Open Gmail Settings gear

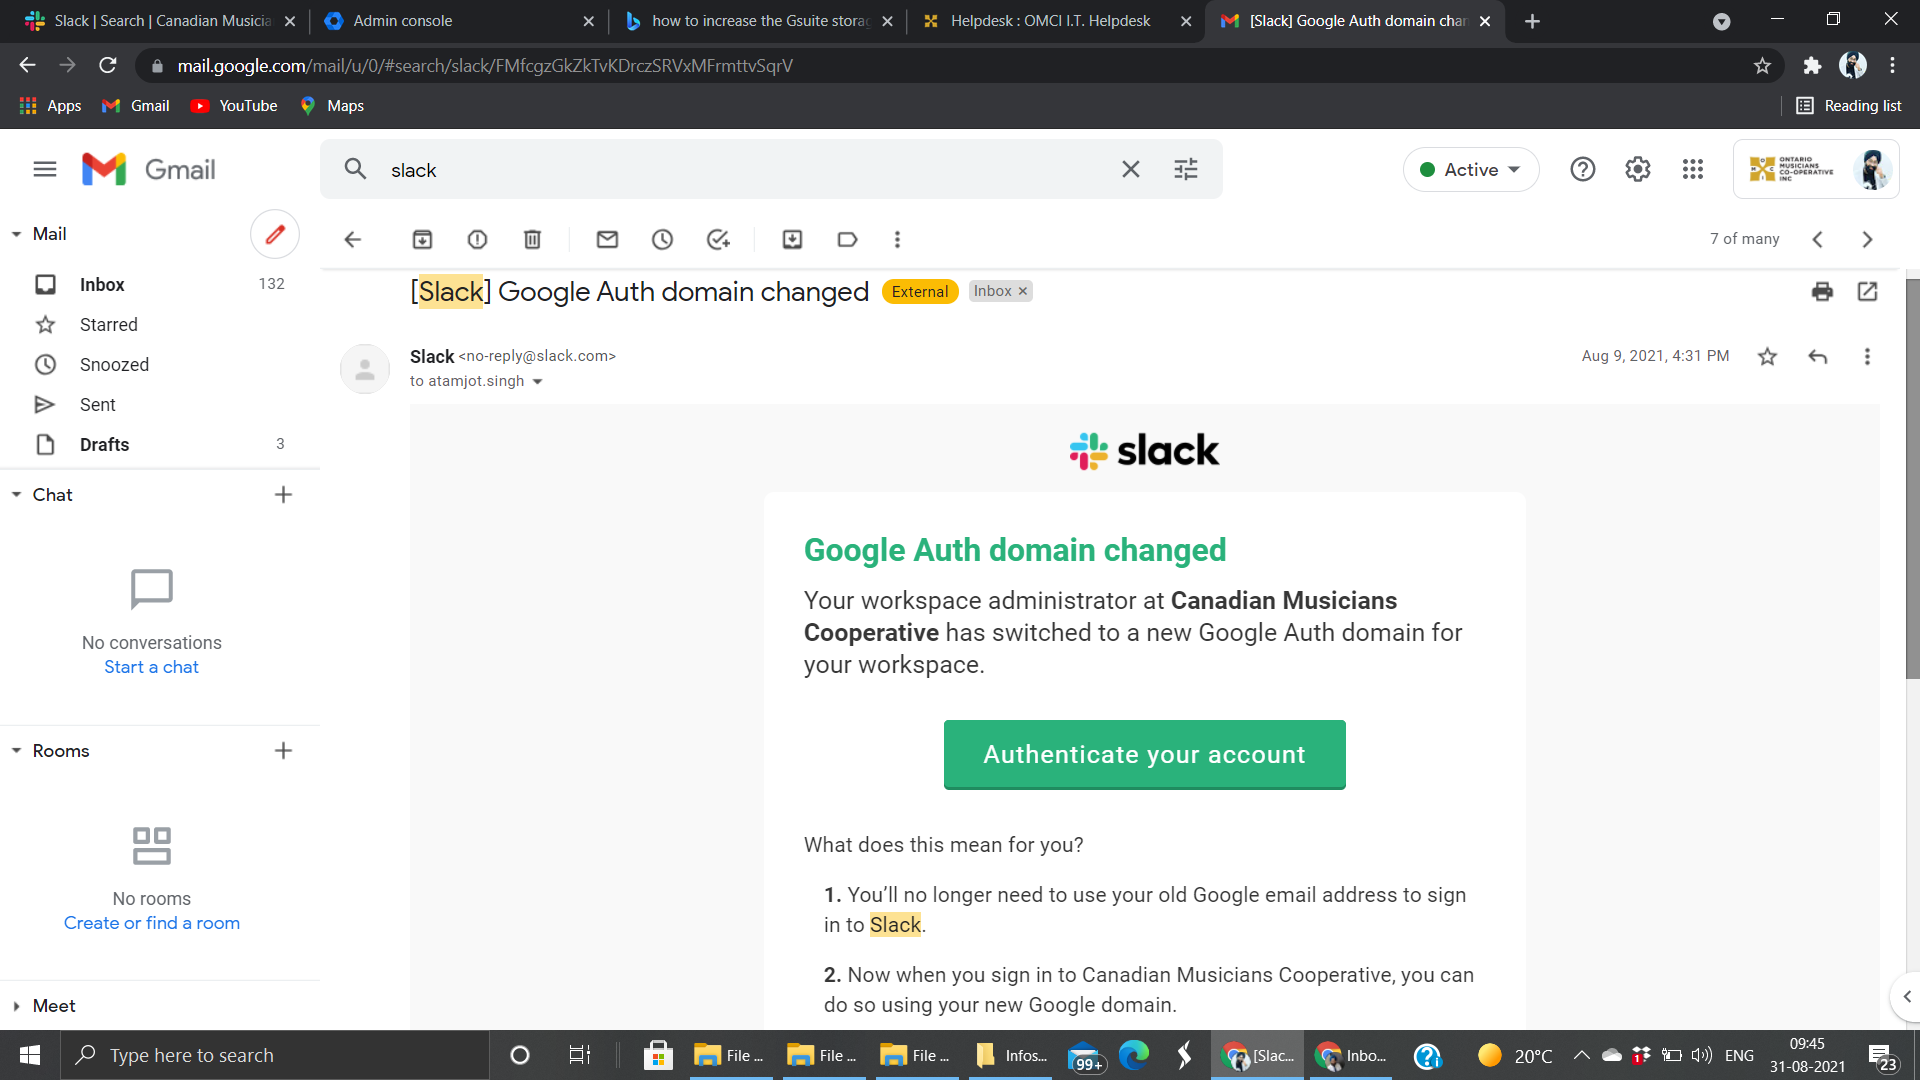tap(1637, 169)
